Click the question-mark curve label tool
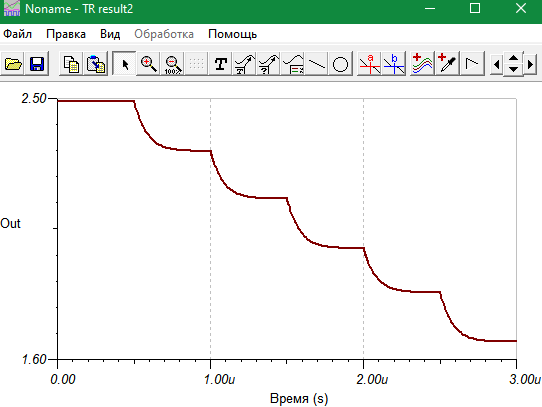Screen dimensions: 542x407 (269, 64)
